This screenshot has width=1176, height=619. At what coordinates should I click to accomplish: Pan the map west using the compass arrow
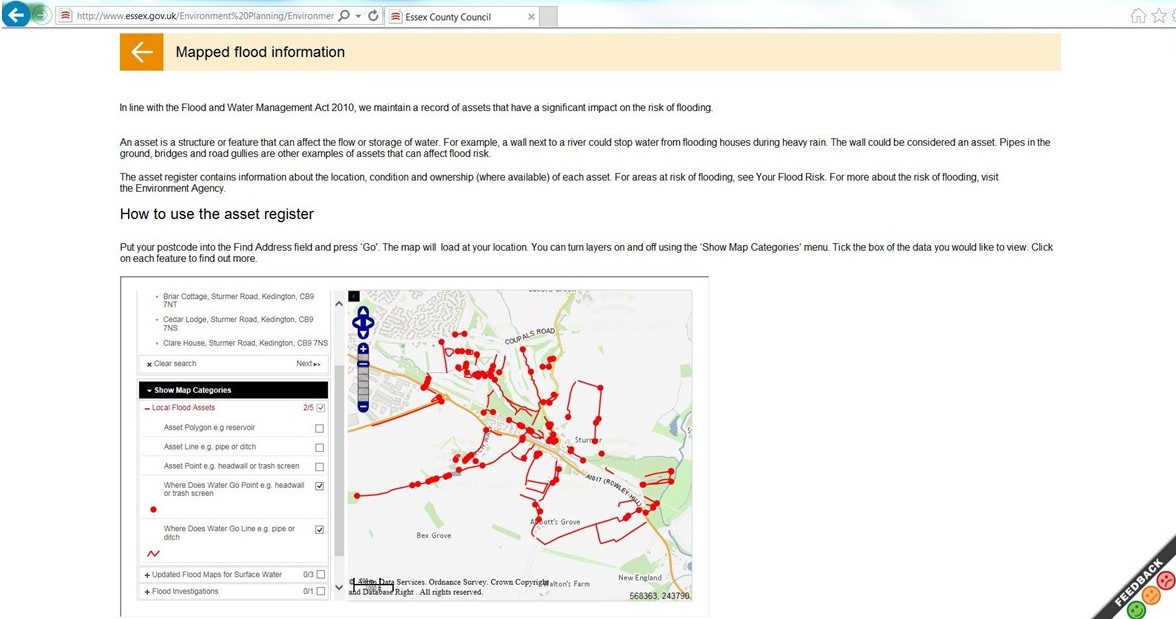(x=357, y=323)
